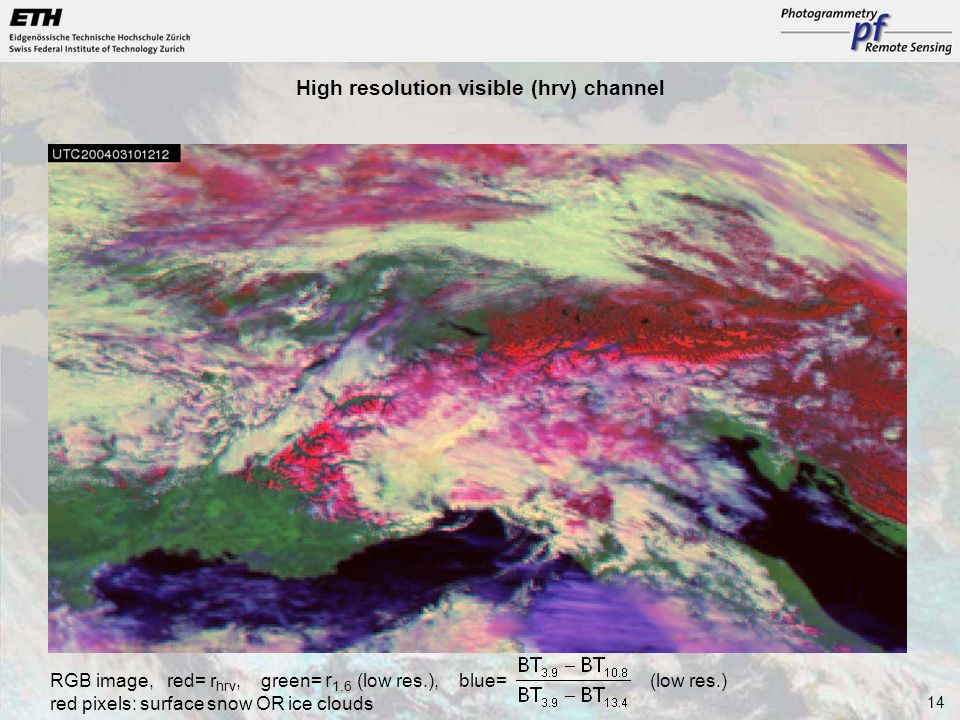Click the BT3.9 − BT13.4 denominator
Image resolution: width=960 pixels, height=720 pixels.
click(x=573, y=697)
